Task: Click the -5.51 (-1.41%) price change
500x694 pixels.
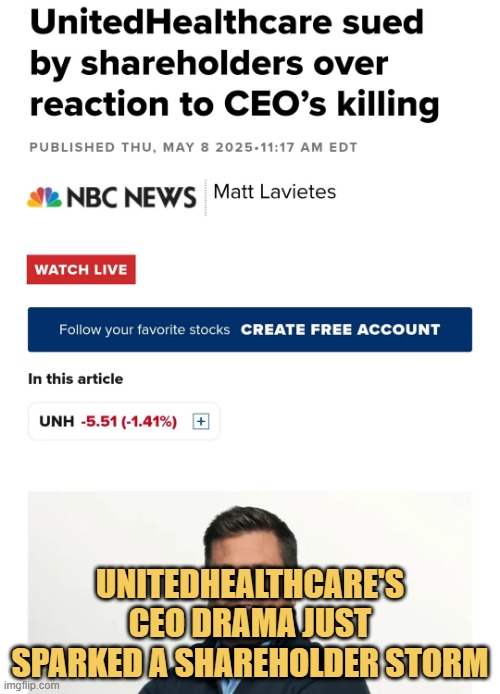Action: pos(129,421)
